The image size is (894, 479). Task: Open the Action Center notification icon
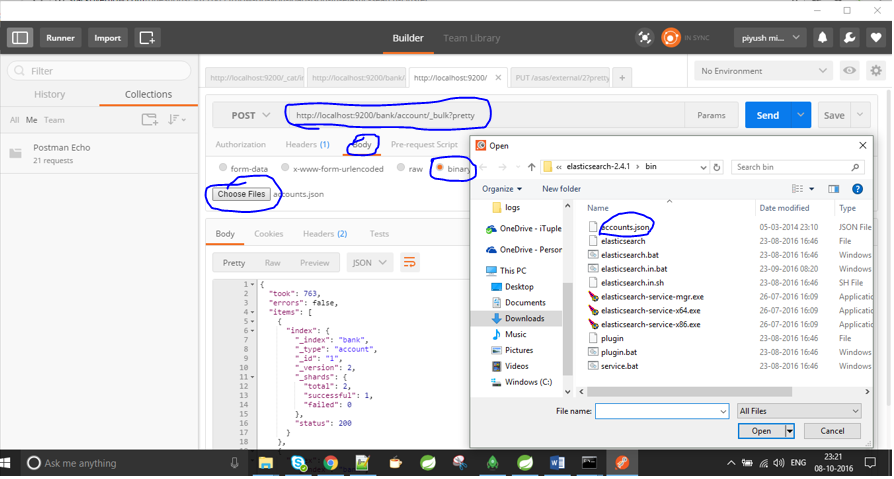(870, 462)
